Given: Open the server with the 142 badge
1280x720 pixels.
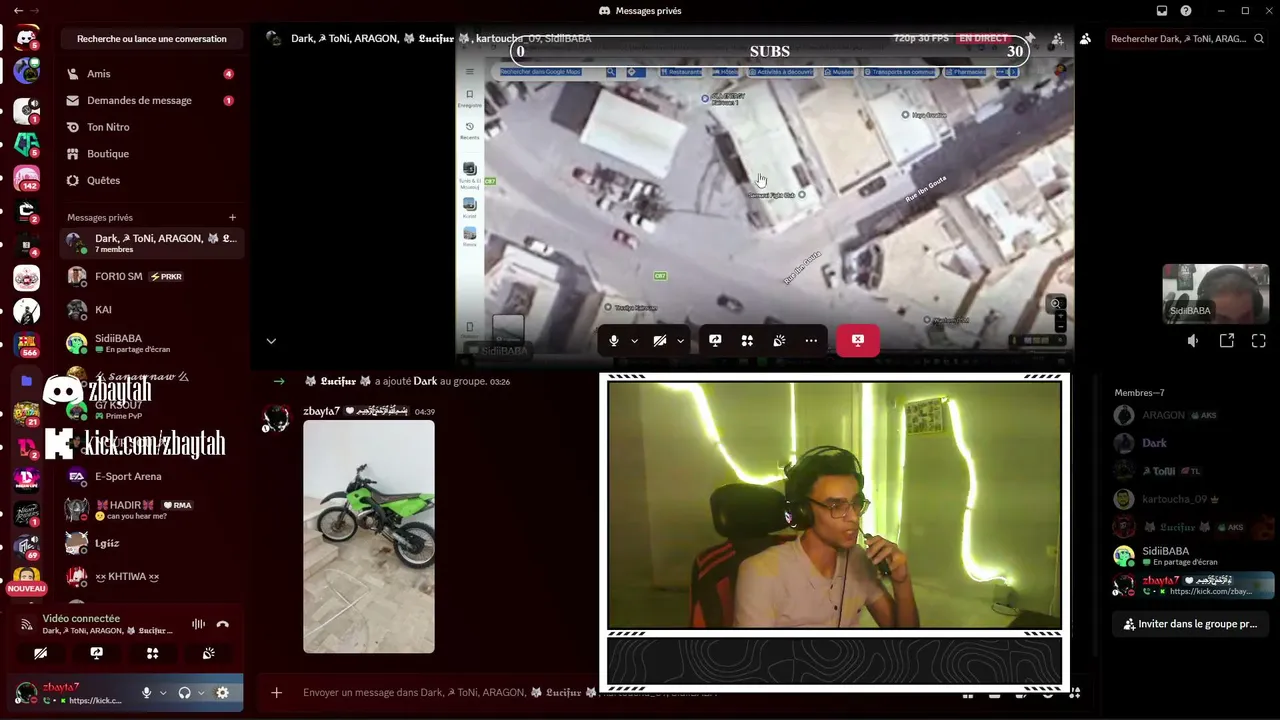Looking at the screenshot, I should tap(26, 177).
